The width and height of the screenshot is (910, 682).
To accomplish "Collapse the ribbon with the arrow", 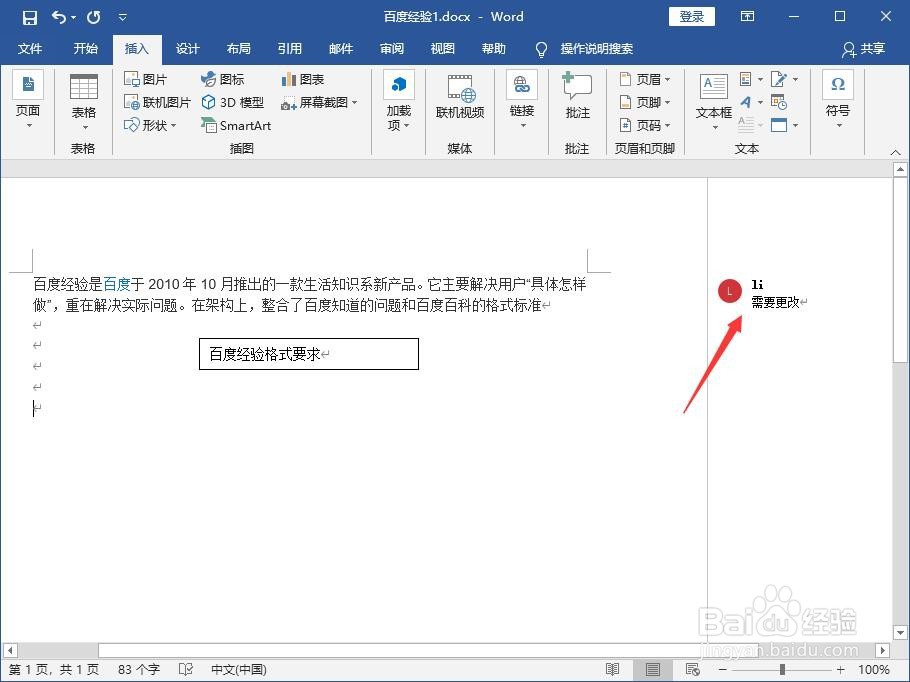I will (x=895, y=152).
